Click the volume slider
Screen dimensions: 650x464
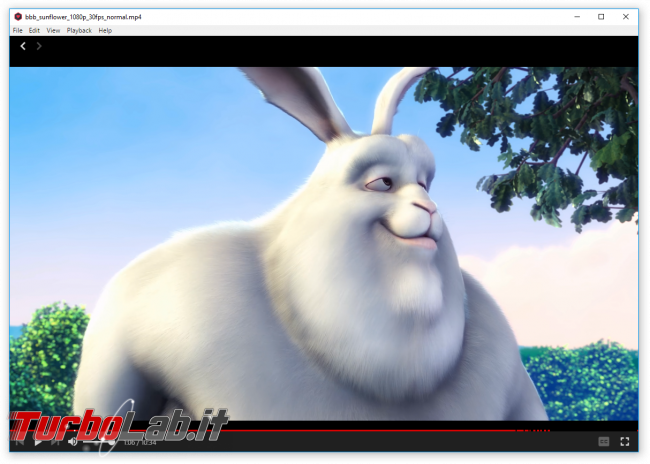tap(98, 442)
